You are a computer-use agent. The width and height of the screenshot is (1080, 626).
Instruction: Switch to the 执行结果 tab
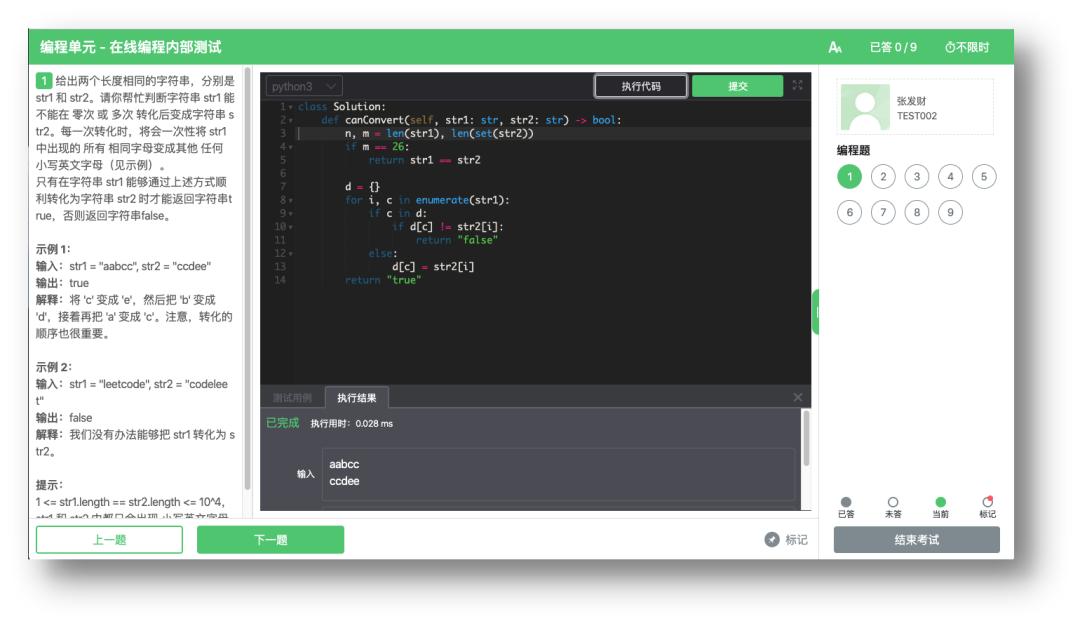coord(357,398)
